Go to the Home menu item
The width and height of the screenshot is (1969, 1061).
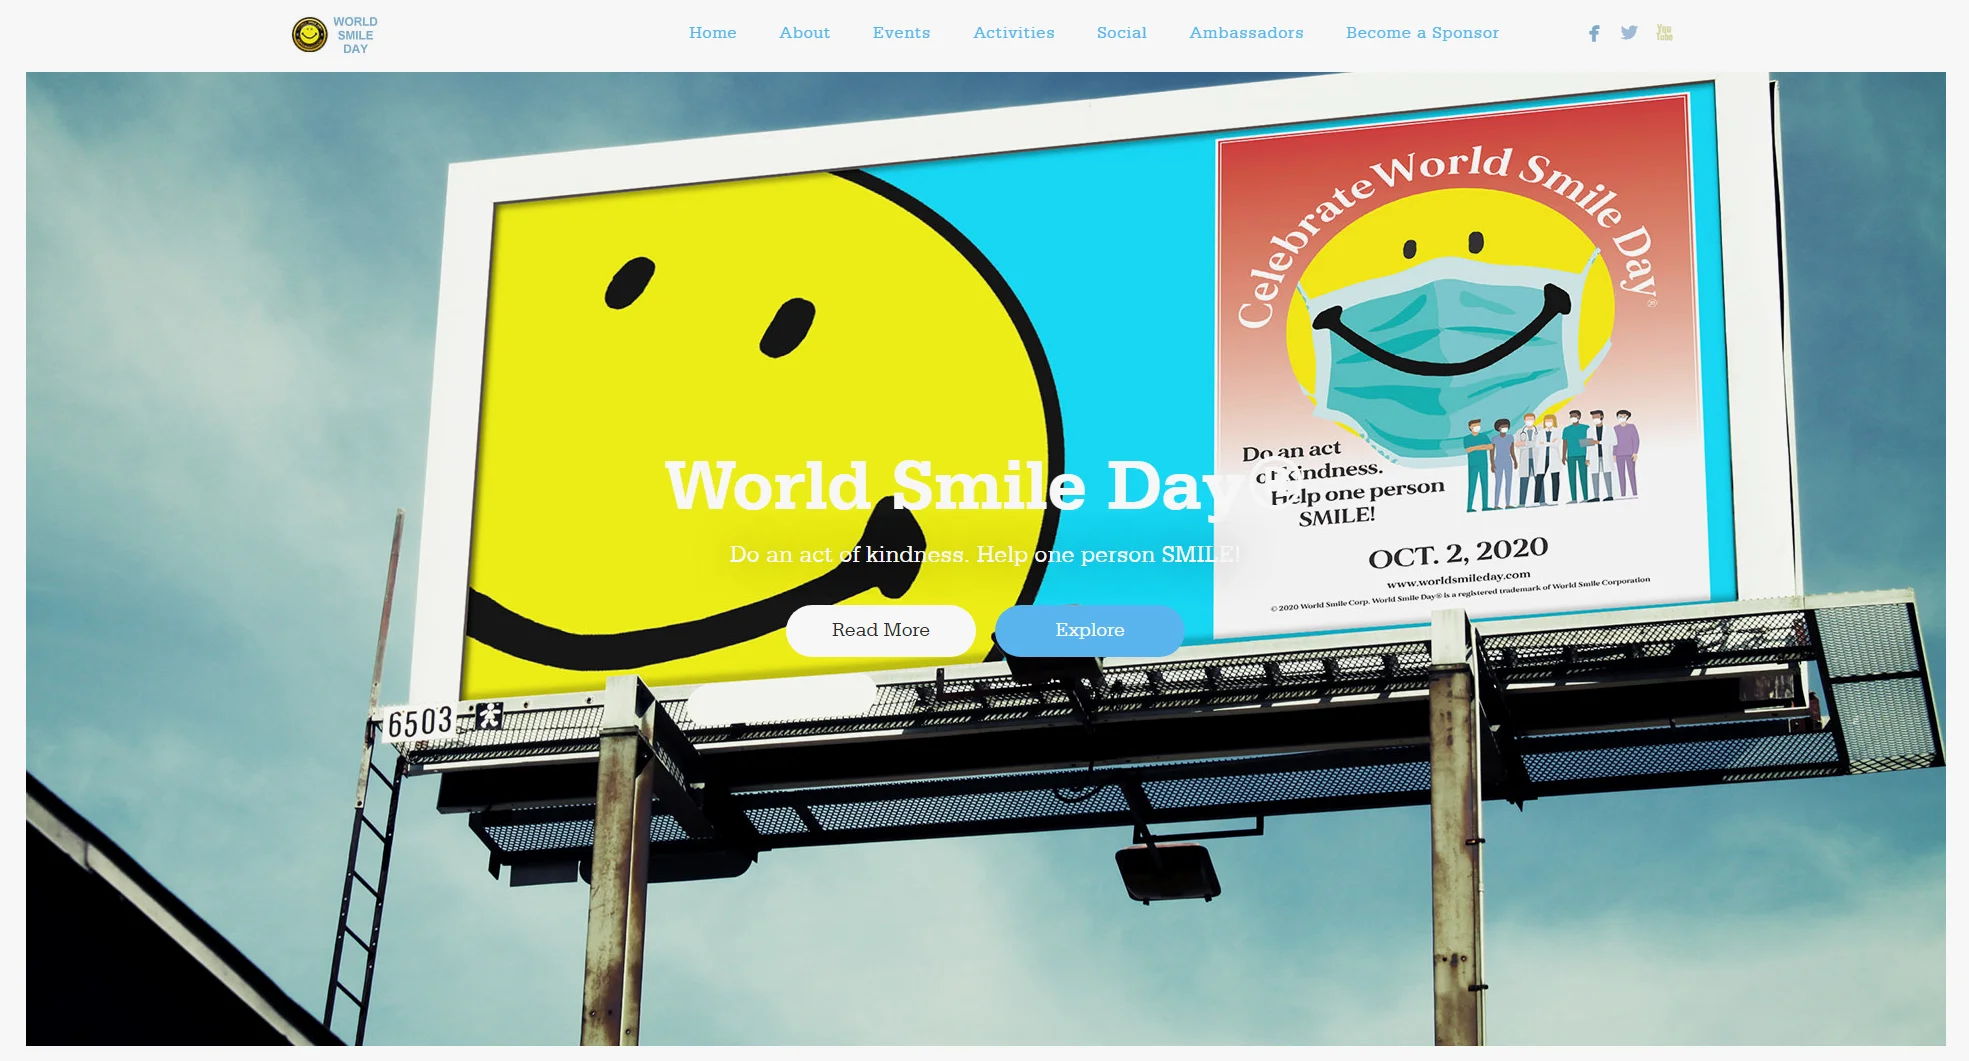(x=713, y=33)
